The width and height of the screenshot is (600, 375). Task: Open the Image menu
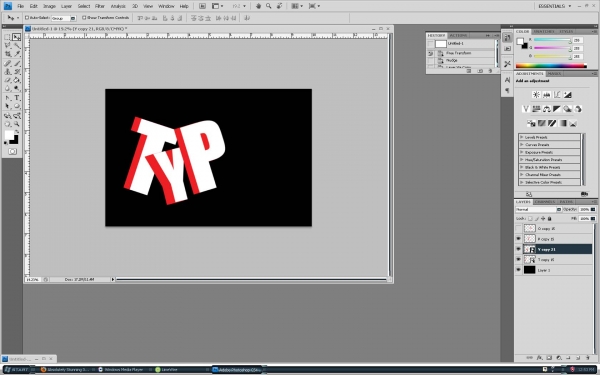click(x=49, y=6)
